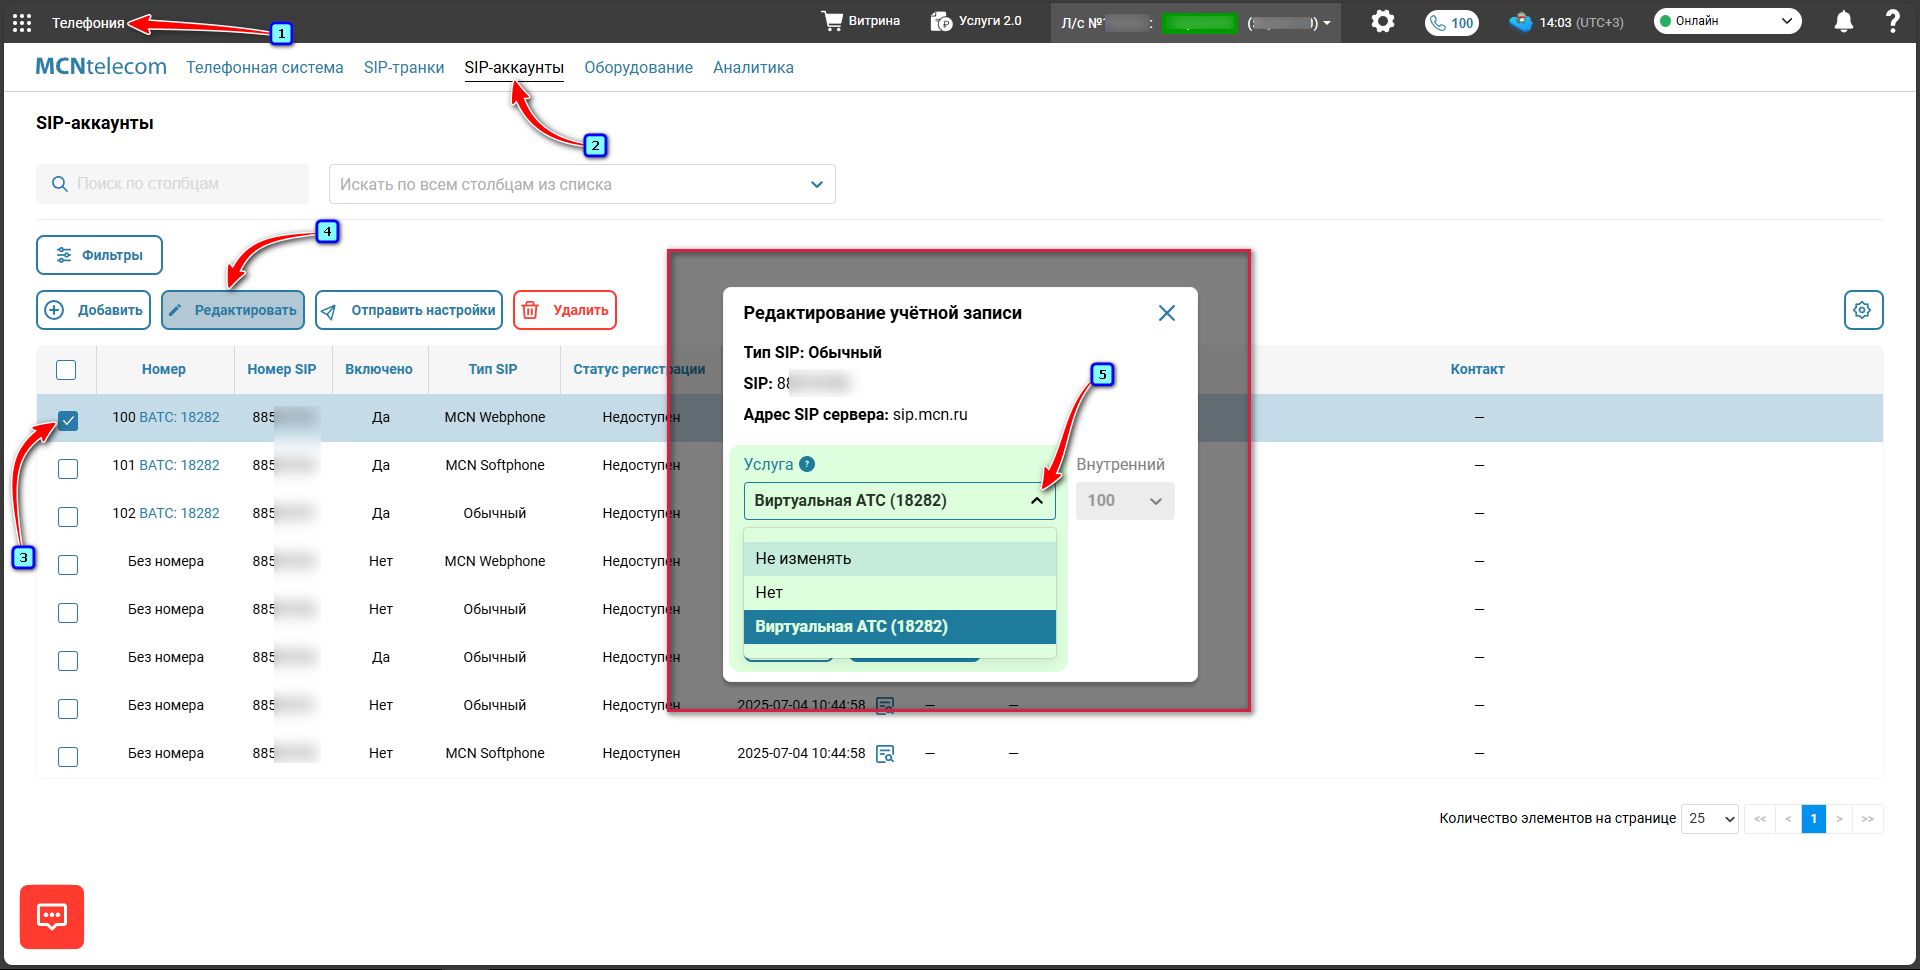The width and height of the screenshot is (1920, 970).
Task: Click the next page arrow
Action: [x=1839, y=818]
